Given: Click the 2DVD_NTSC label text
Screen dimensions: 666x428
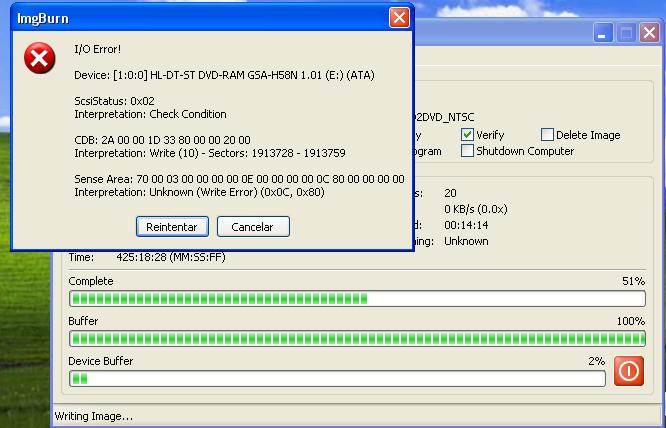Looking at the screenshot, I should 444,118.
